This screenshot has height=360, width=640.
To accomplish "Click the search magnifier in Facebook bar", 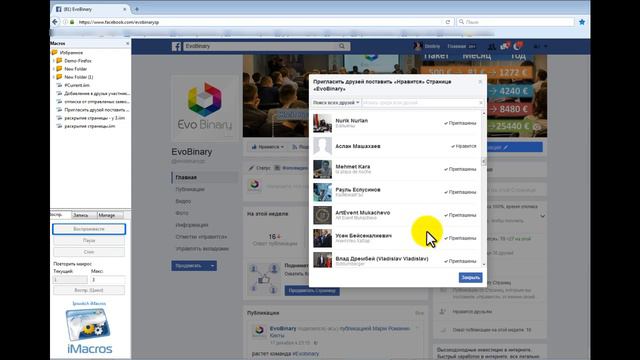I will [x=342, y=46].
